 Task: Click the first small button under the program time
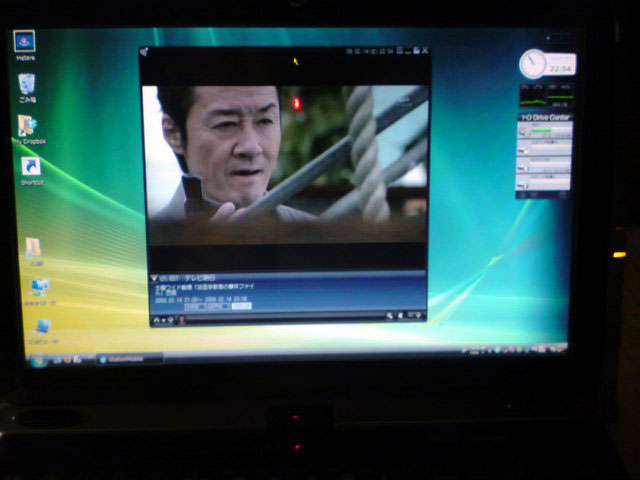click(x=195, y=307)
